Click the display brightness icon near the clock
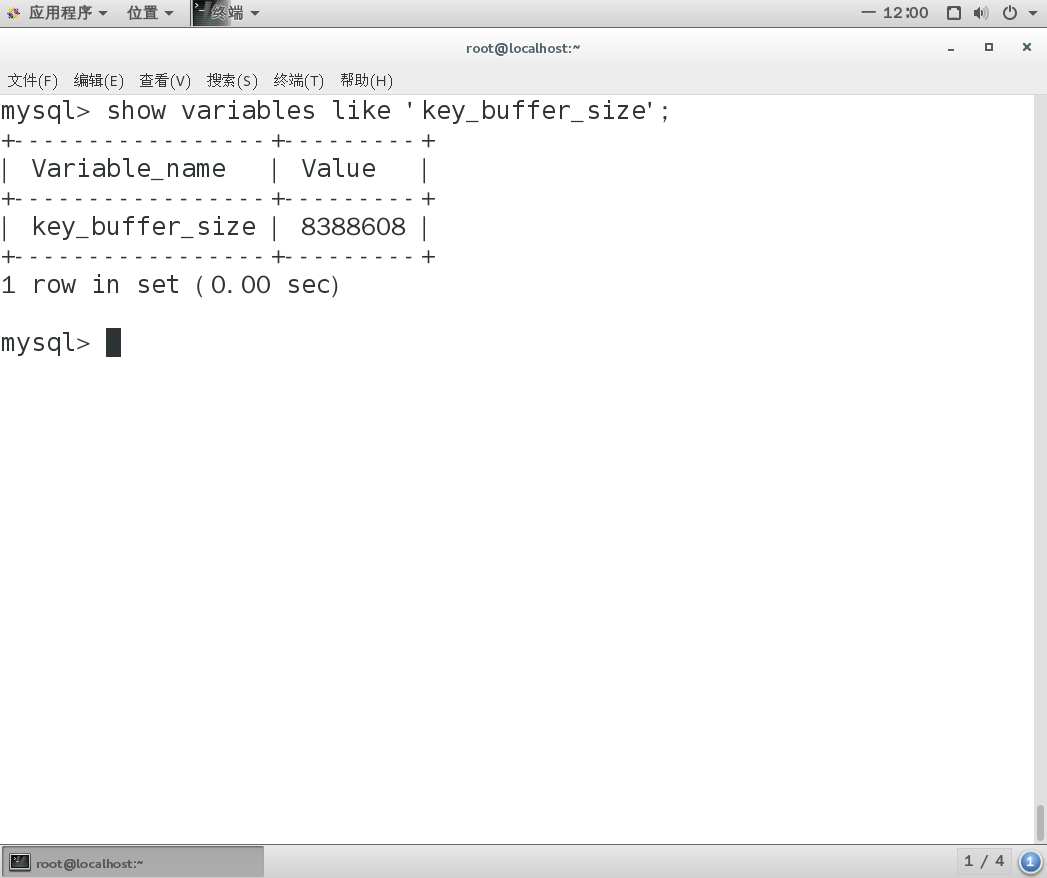Image resolution: width=1047 pixels, height=878 pixels. click(x=953, y=13)
